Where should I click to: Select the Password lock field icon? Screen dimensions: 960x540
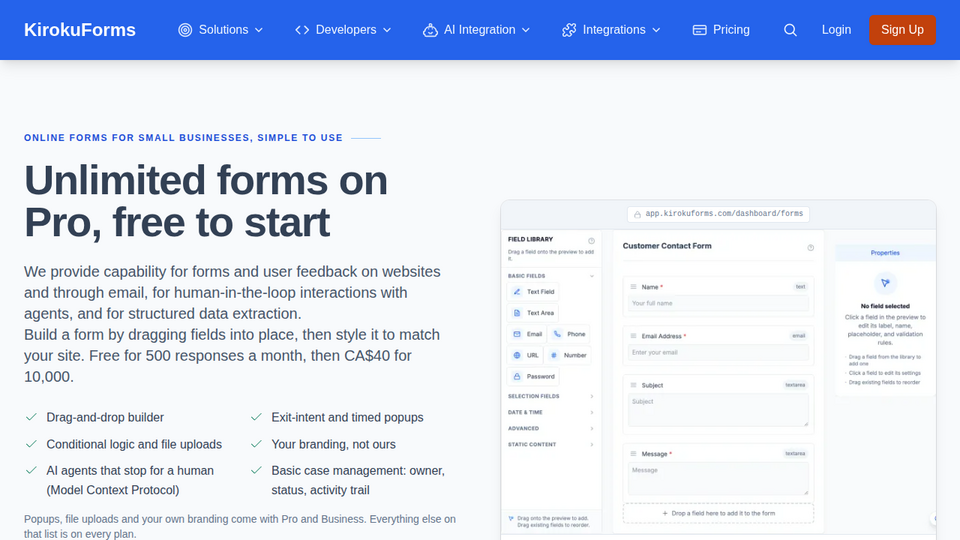[517, 377]
